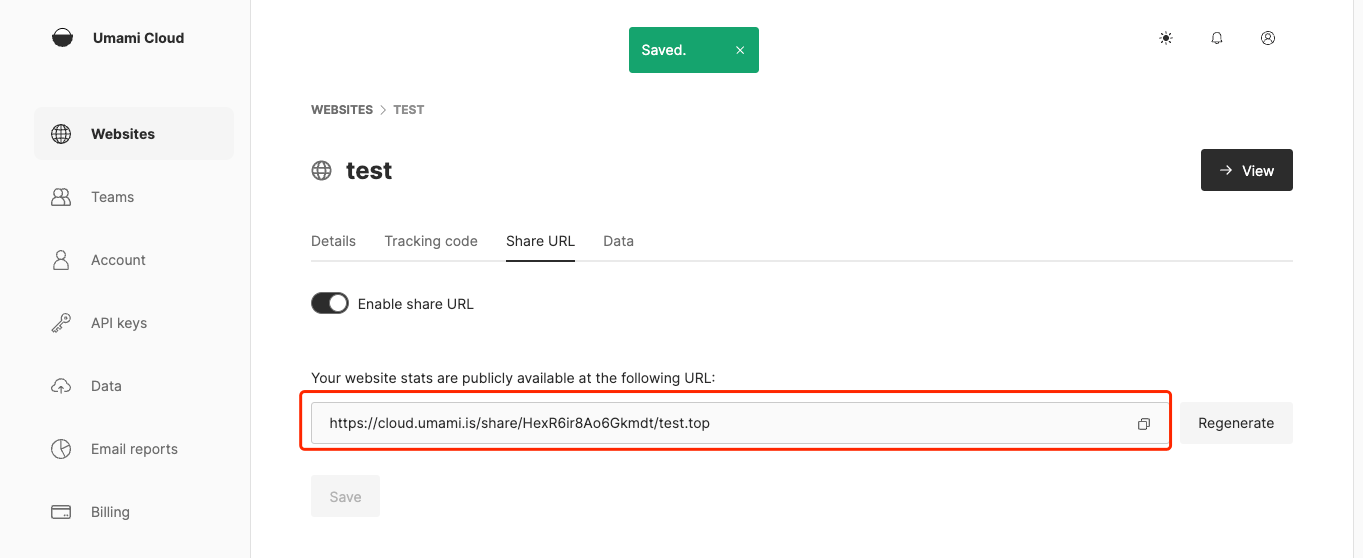Open the Tracking code tab
Image resolution: width=1363 pixels, height=558 pixels.
[431, 241]
